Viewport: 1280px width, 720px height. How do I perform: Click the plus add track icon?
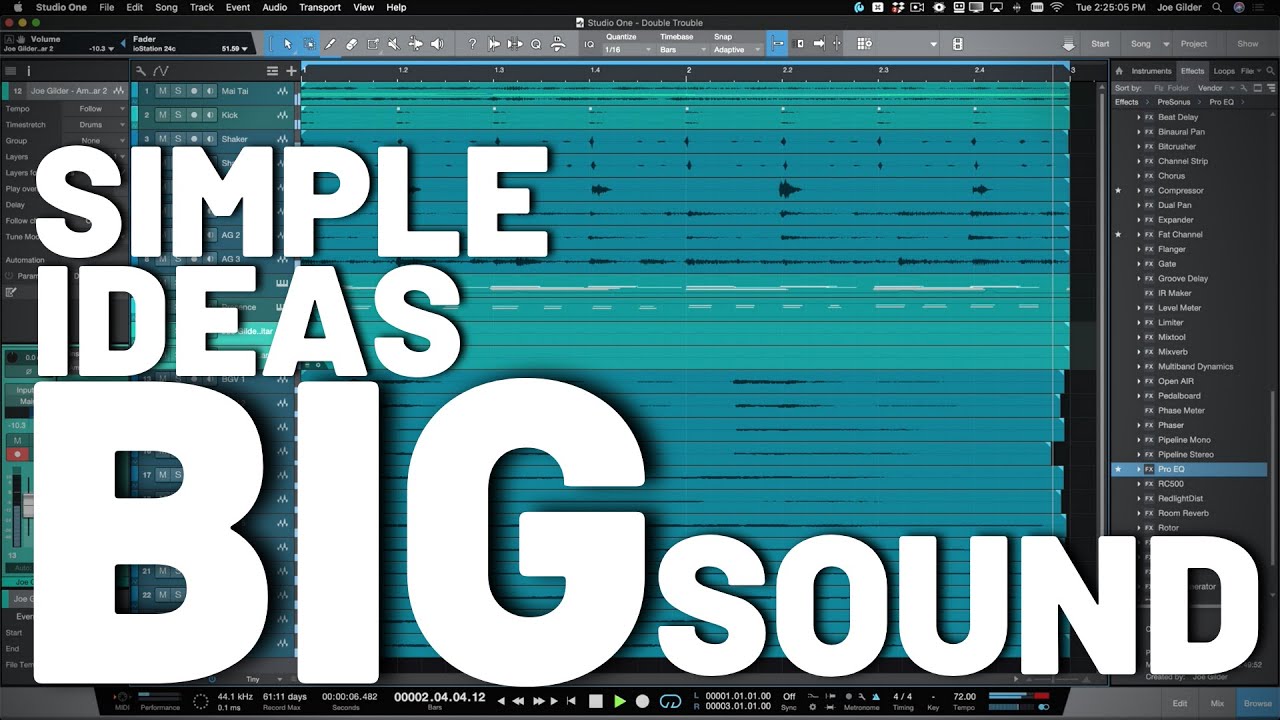pos(291,71)
